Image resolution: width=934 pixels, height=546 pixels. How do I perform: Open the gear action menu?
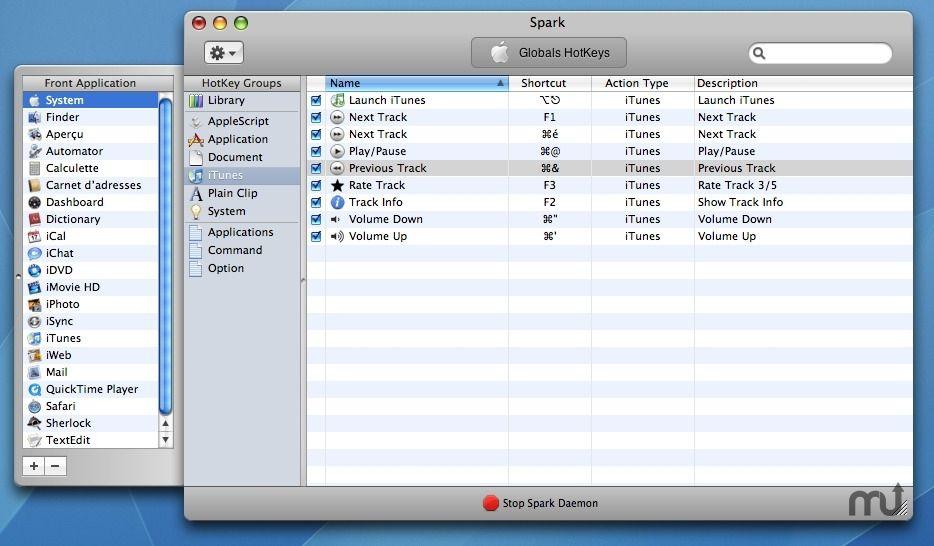click(x=223, y=53)
